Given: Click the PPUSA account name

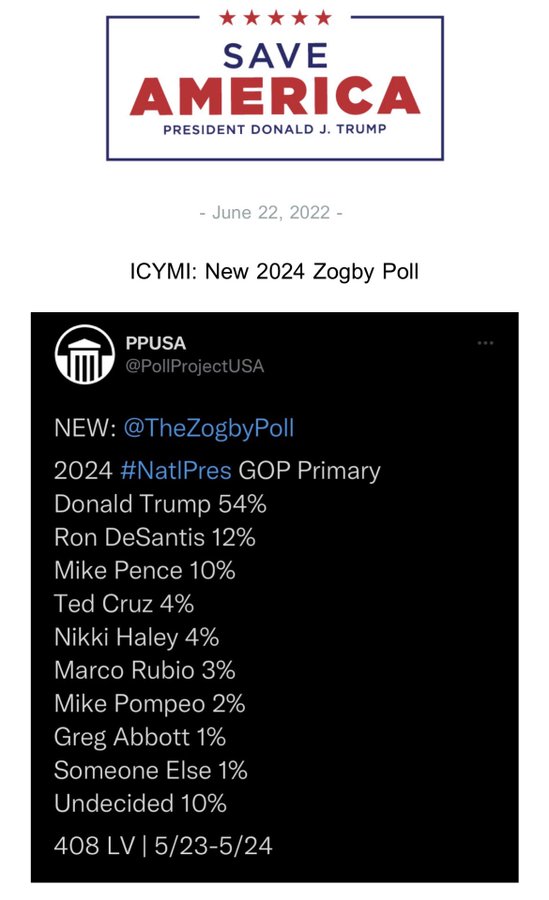Looking at the screenshot, I should 156,343.
